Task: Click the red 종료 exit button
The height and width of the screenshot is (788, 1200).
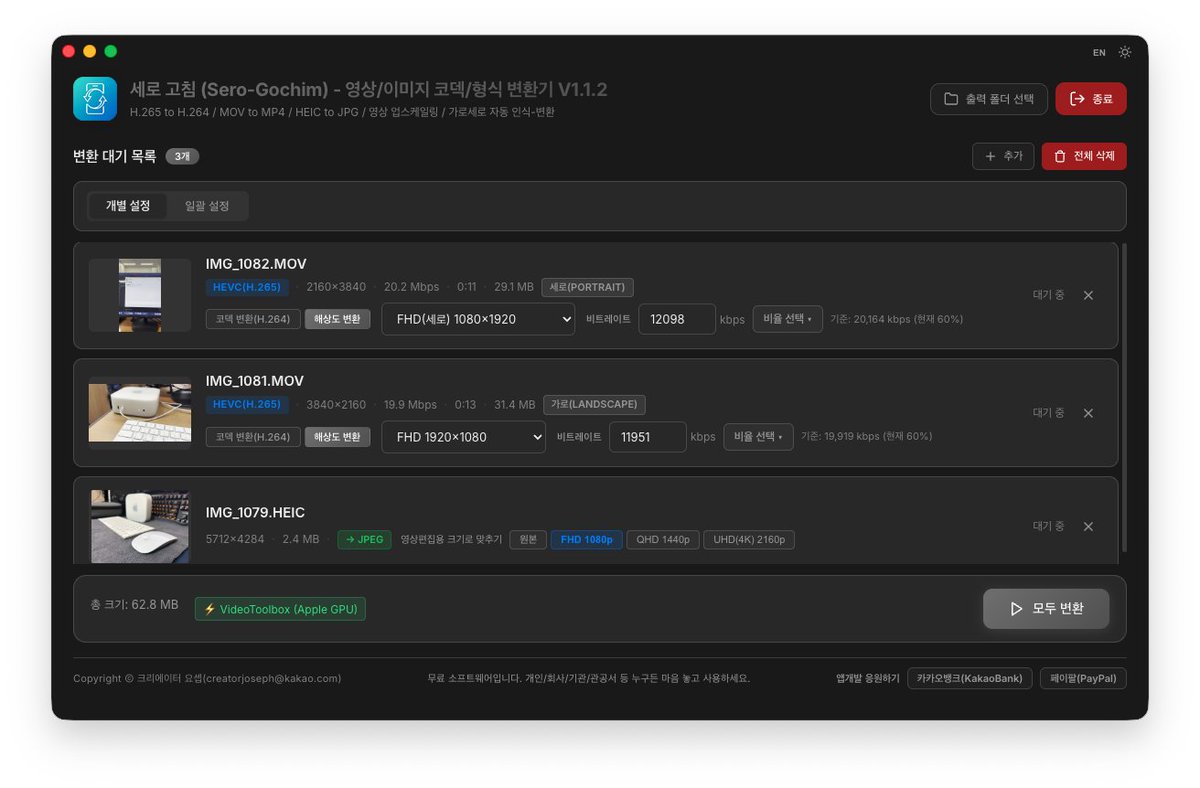Action: (x=1091, y=99)
